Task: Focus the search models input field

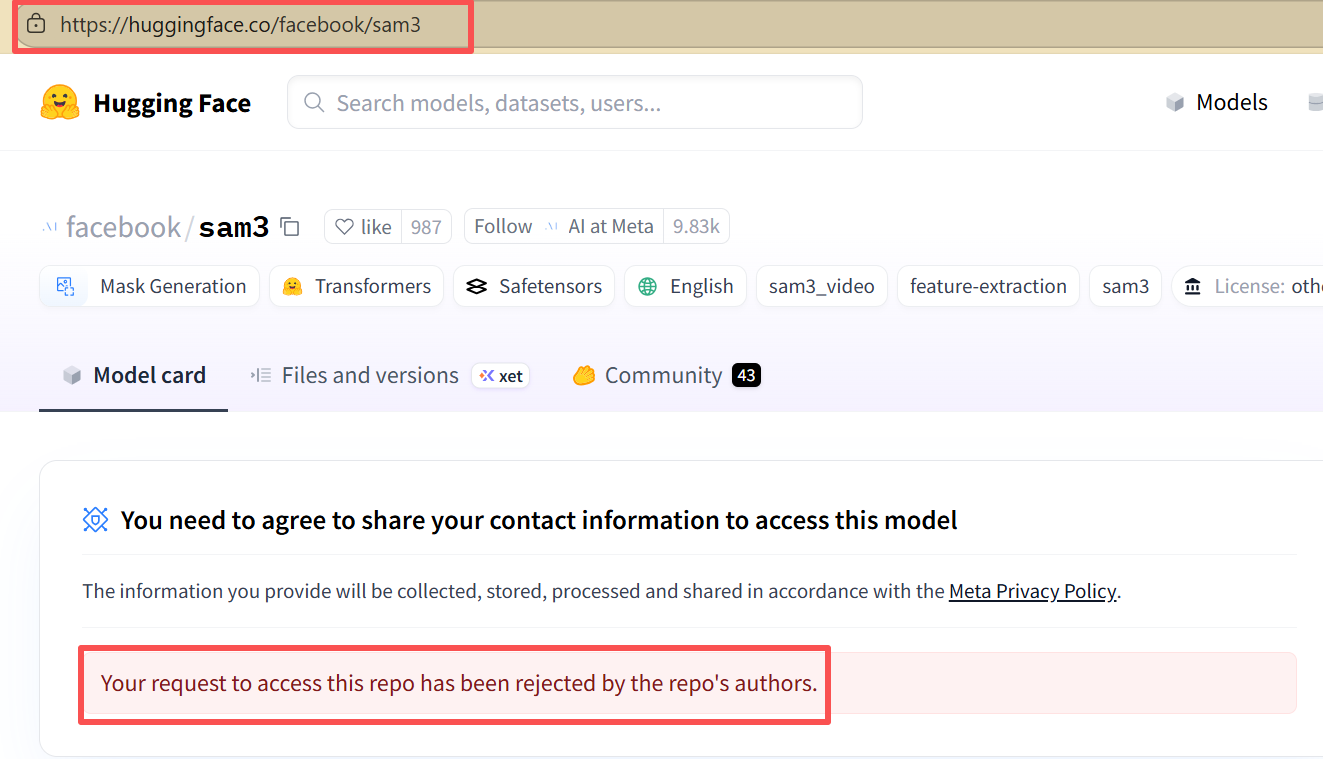Action: (575, 103)
